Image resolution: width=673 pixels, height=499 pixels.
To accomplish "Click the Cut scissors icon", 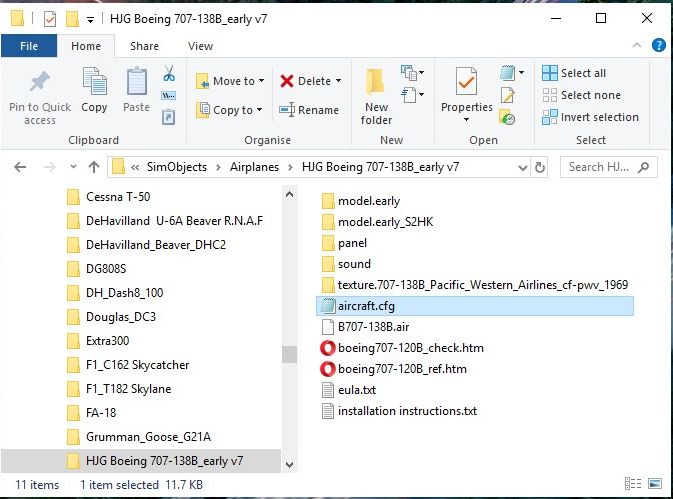I will (x=169, y=73).
